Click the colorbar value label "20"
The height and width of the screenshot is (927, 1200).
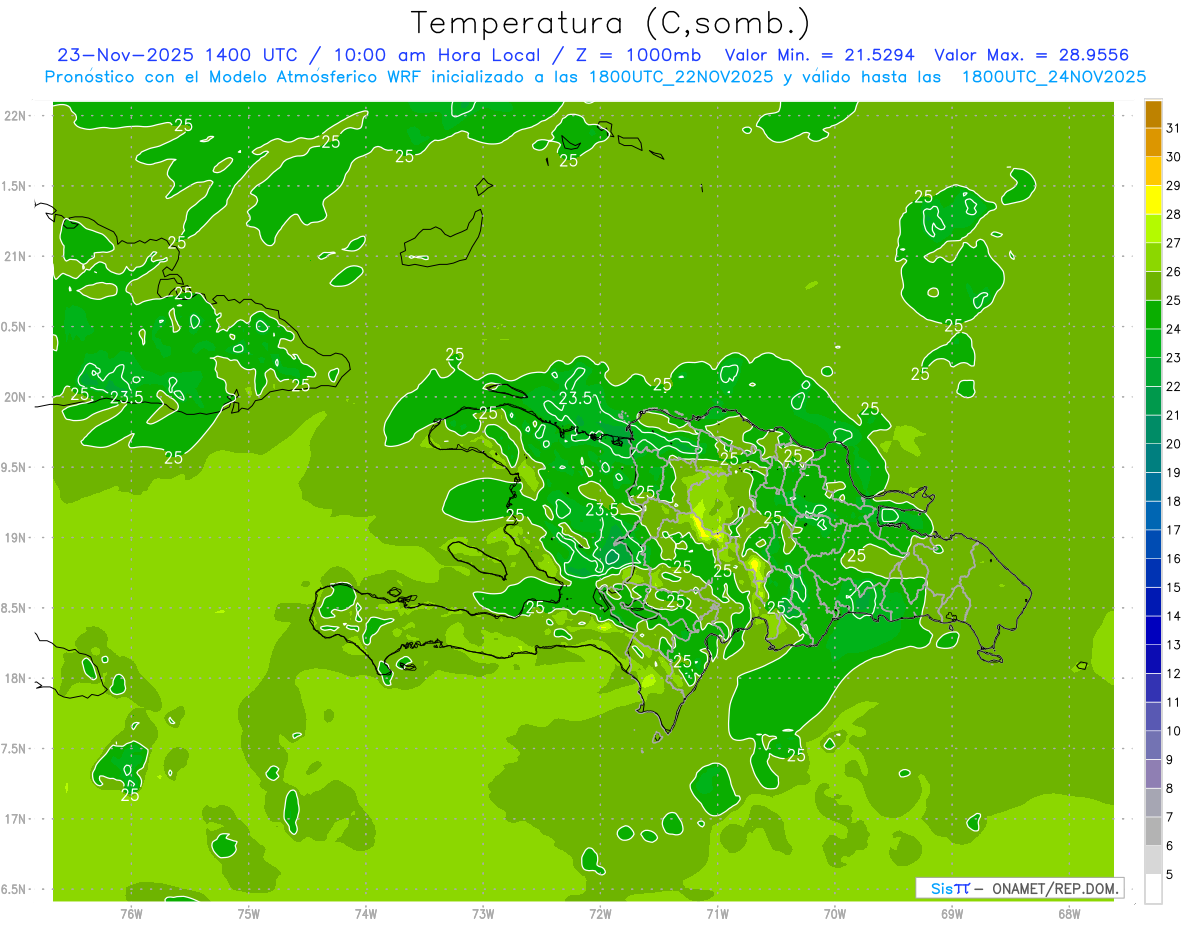point(1174,444)
